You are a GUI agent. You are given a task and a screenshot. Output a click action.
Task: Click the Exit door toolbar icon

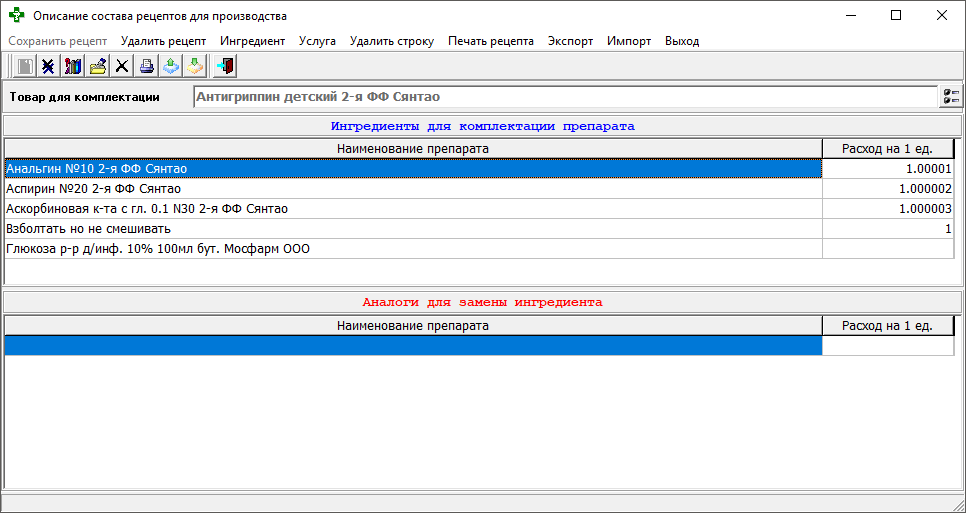[x=225, y=65]
